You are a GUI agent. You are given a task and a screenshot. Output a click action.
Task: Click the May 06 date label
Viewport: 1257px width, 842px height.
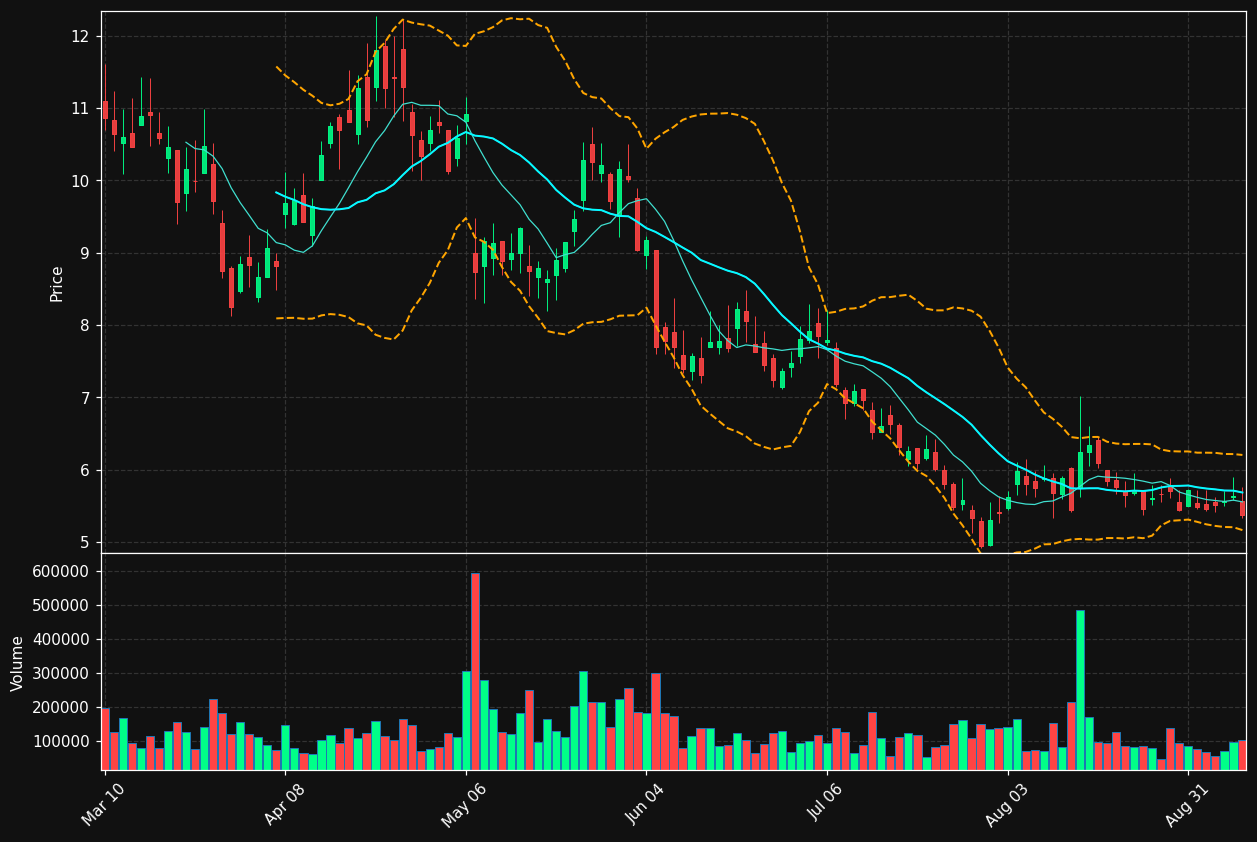point(464,805)
